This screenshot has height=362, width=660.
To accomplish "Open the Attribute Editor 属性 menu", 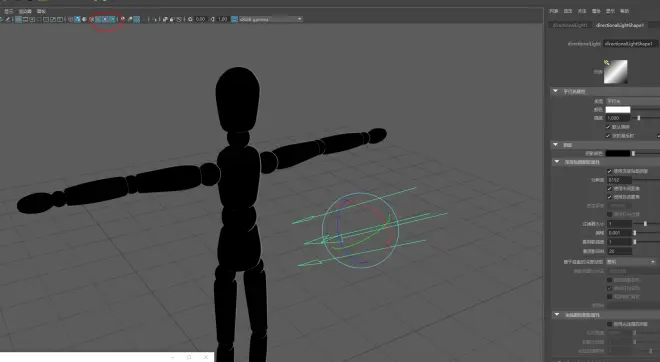I will coord(596,11).
